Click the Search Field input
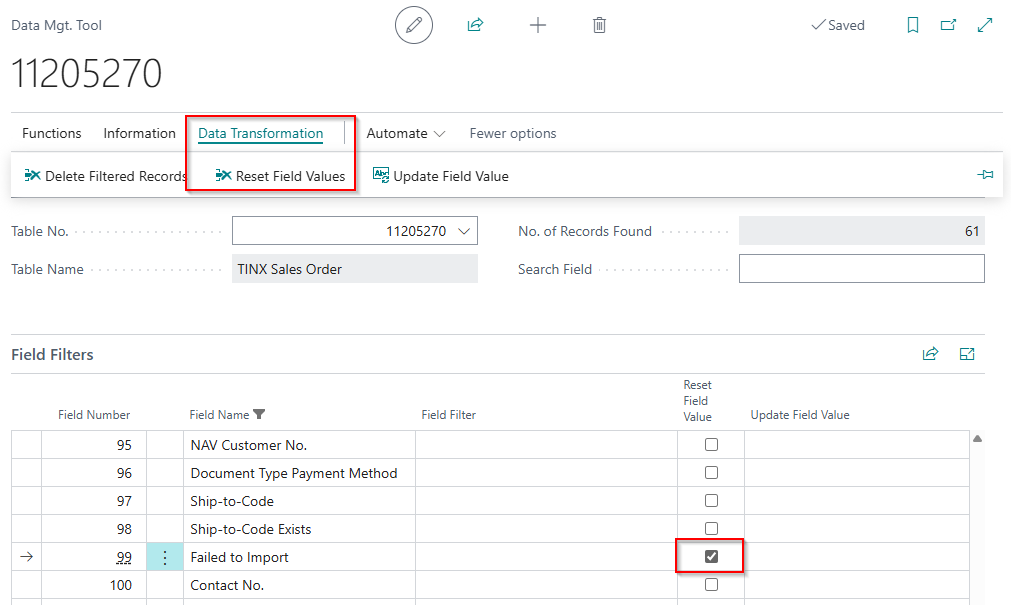 point(861,268)
